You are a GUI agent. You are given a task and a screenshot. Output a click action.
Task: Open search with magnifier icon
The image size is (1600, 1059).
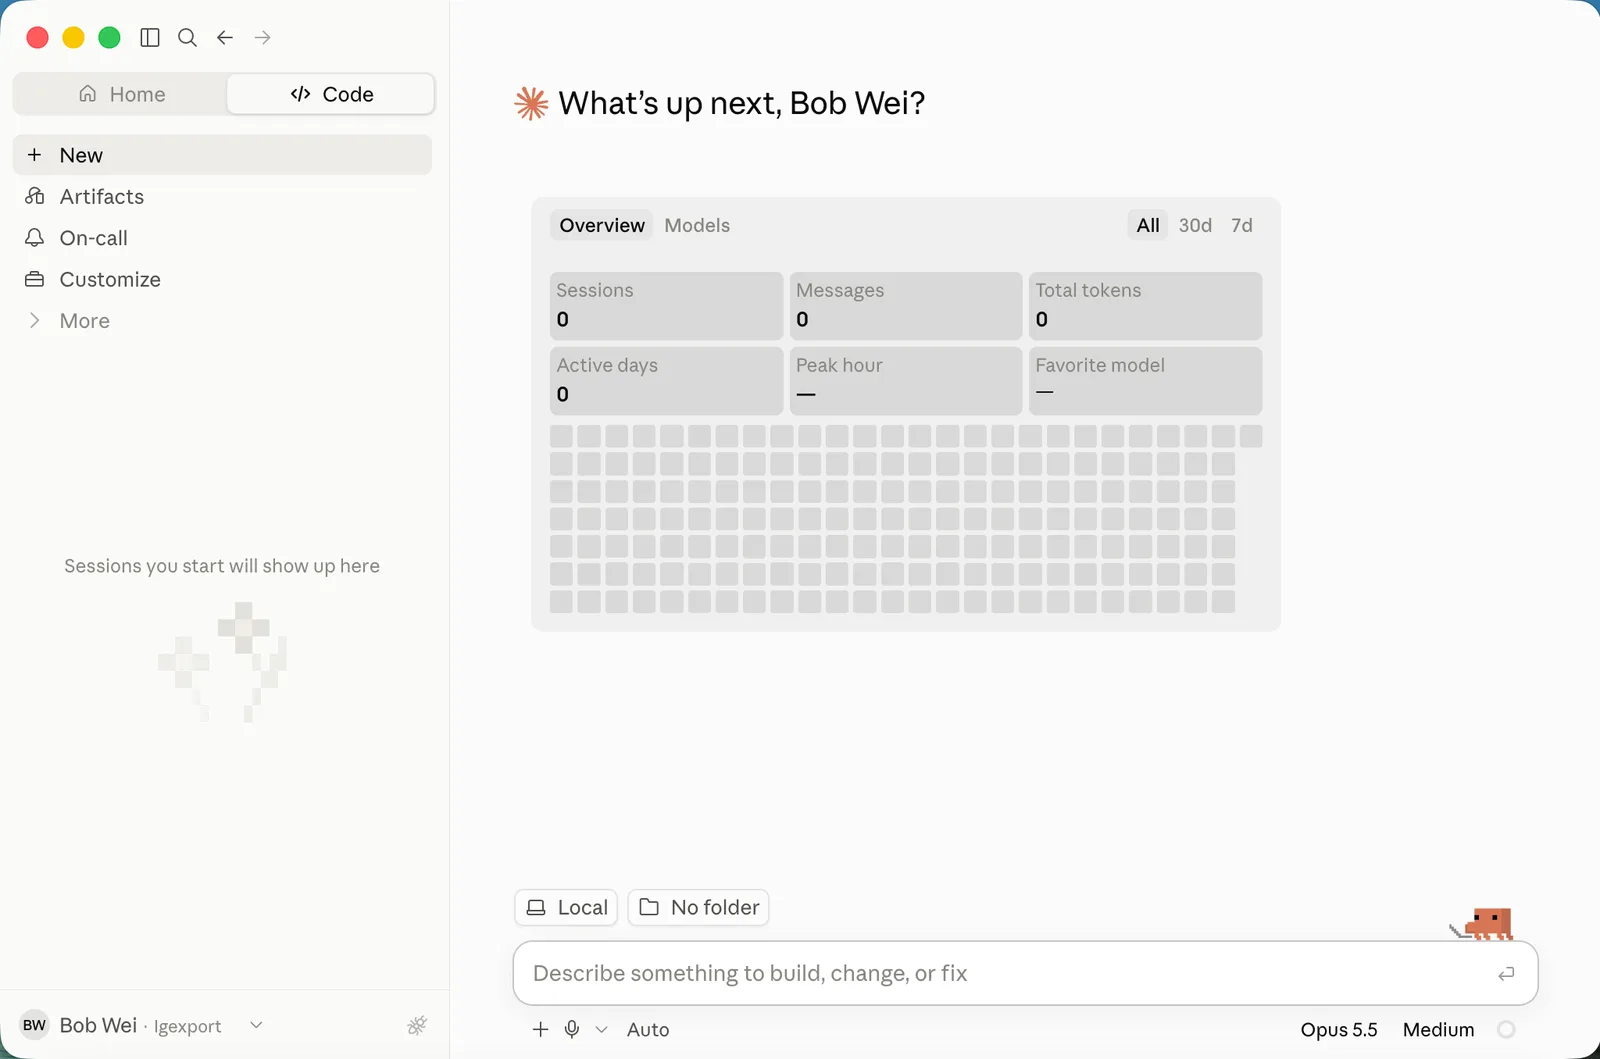click(187, 37)
